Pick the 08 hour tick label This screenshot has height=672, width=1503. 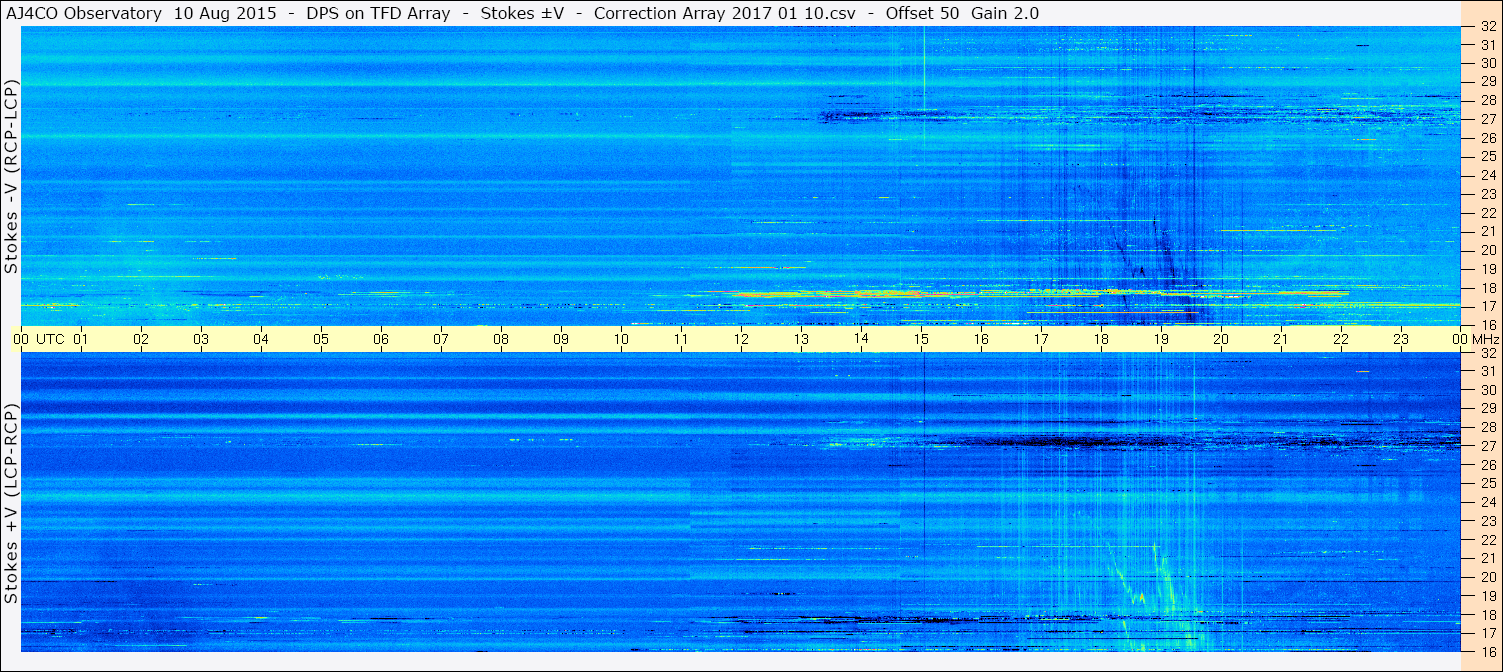coord(501,339)
